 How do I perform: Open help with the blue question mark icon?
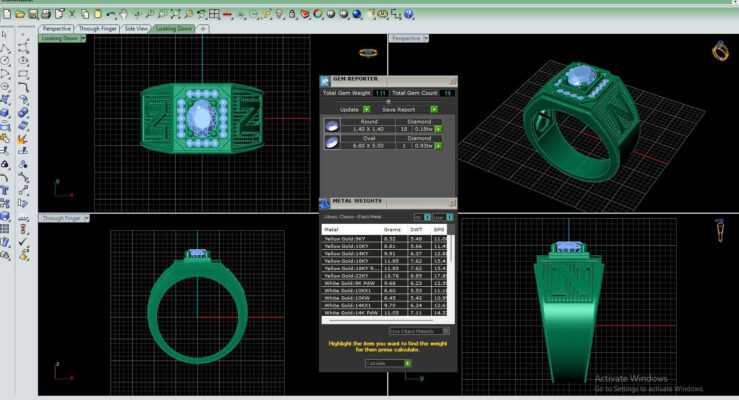tap(409, 14)
